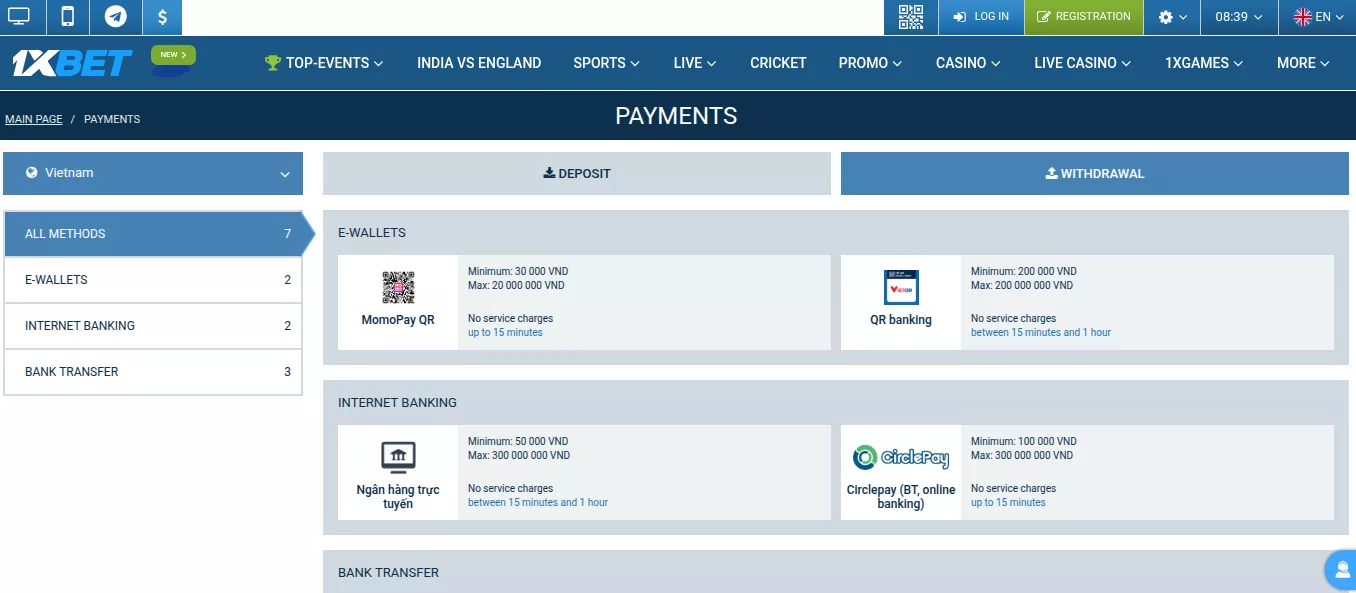
Task: Open the CRICKET section
Action: pos(778,63)
